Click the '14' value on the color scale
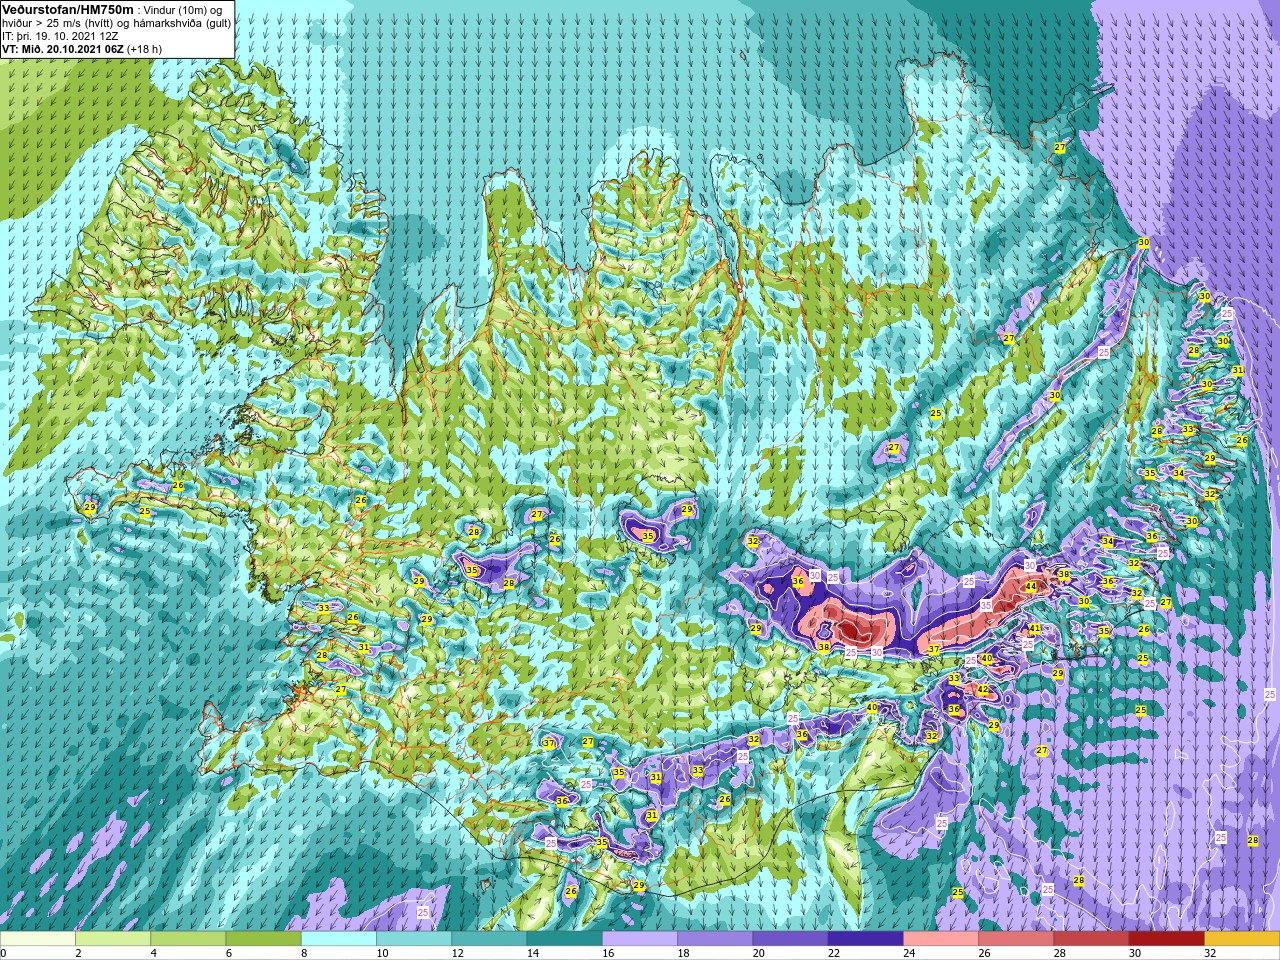This screenshot has height=960, width=1280. point(533,953)
